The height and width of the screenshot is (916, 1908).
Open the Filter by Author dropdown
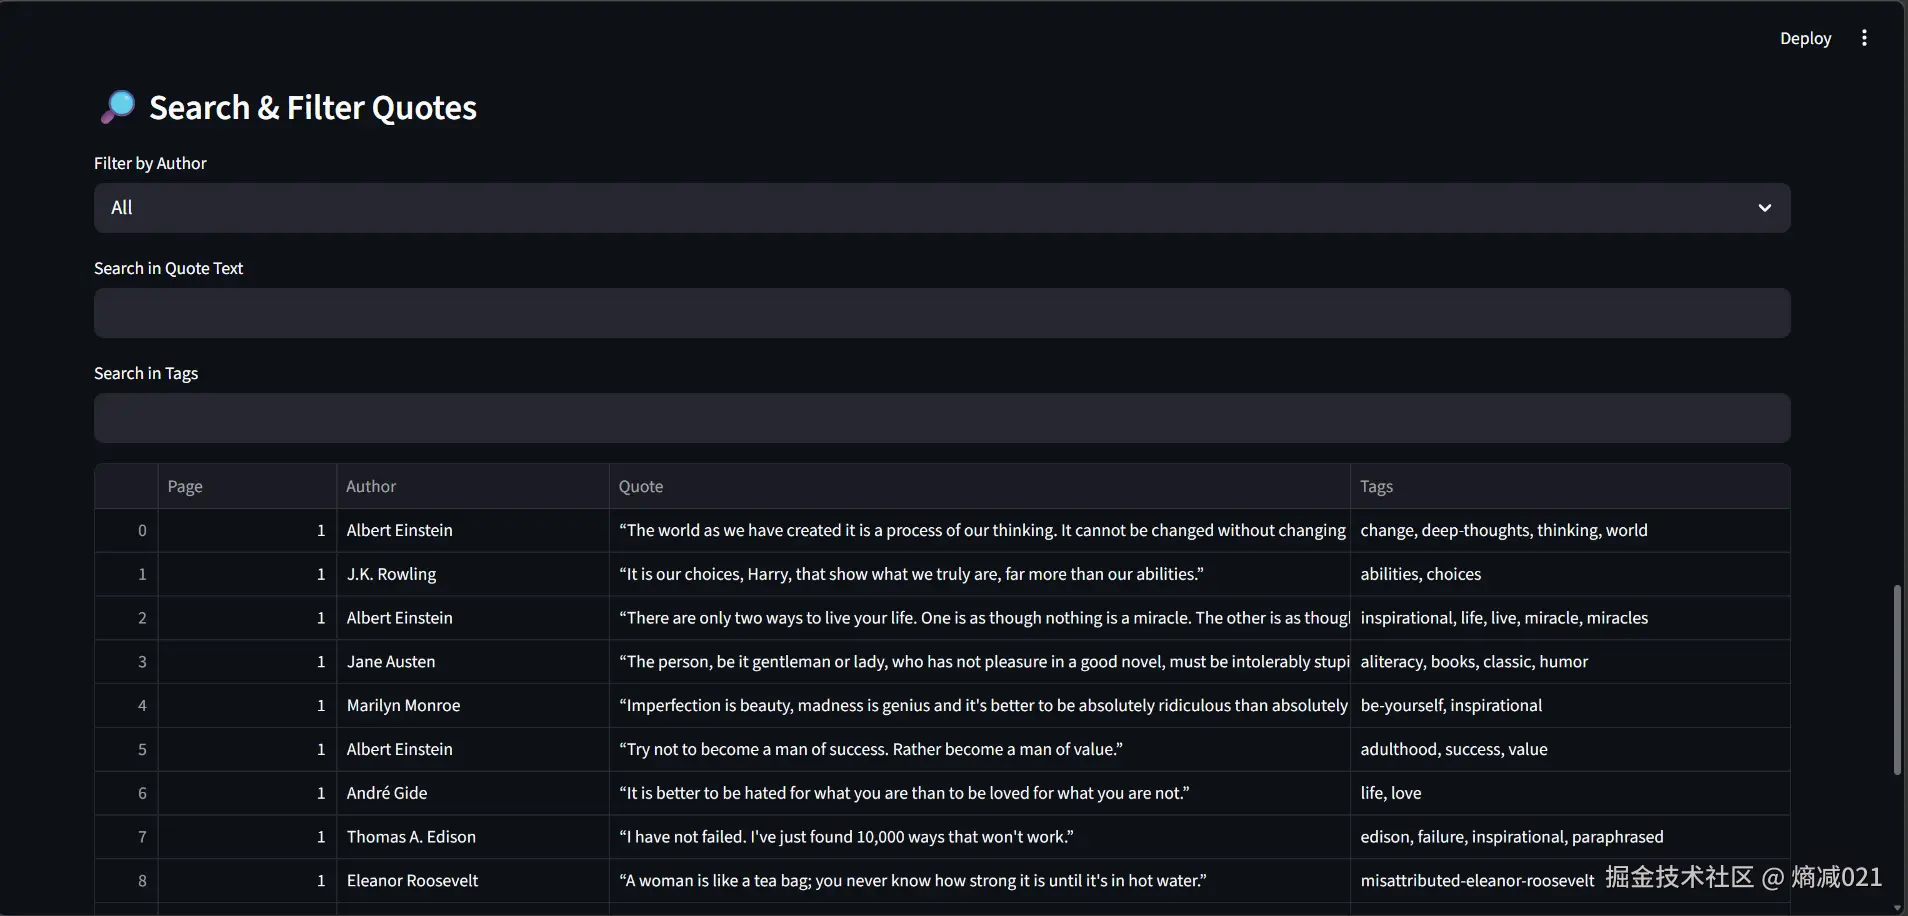pos(940,208)
